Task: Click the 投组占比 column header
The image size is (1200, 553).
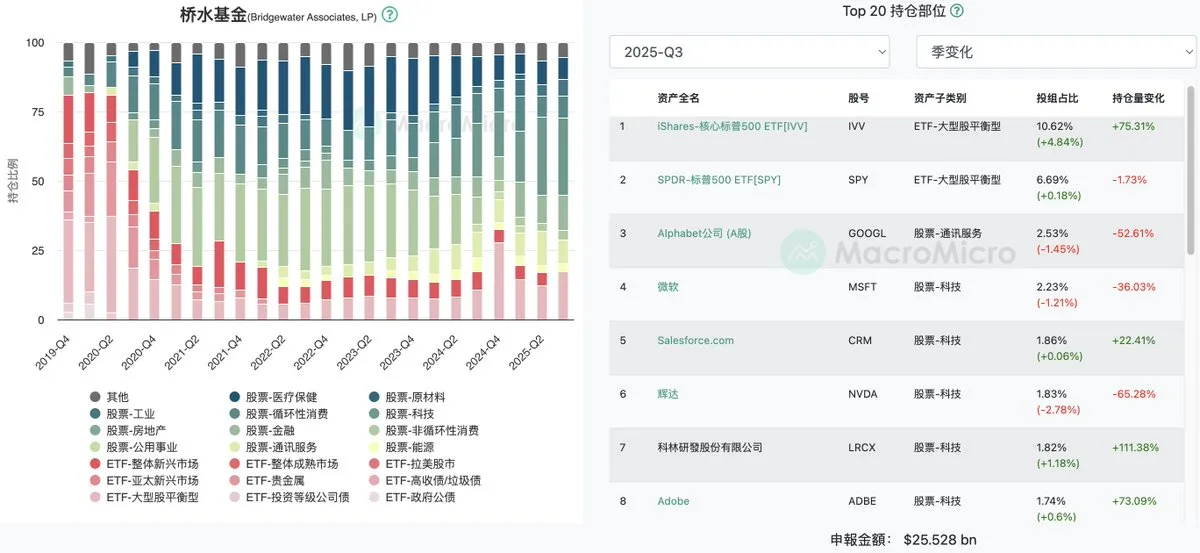Action: point(1057,99)
